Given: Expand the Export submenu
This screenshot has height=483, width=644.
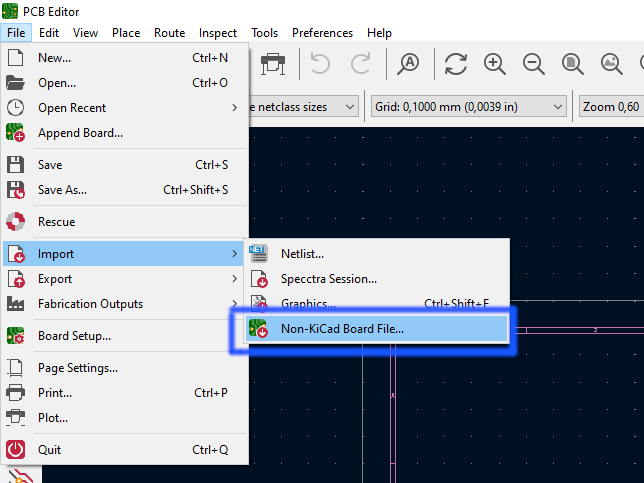Looking at the screenshot, I should 124,279.
